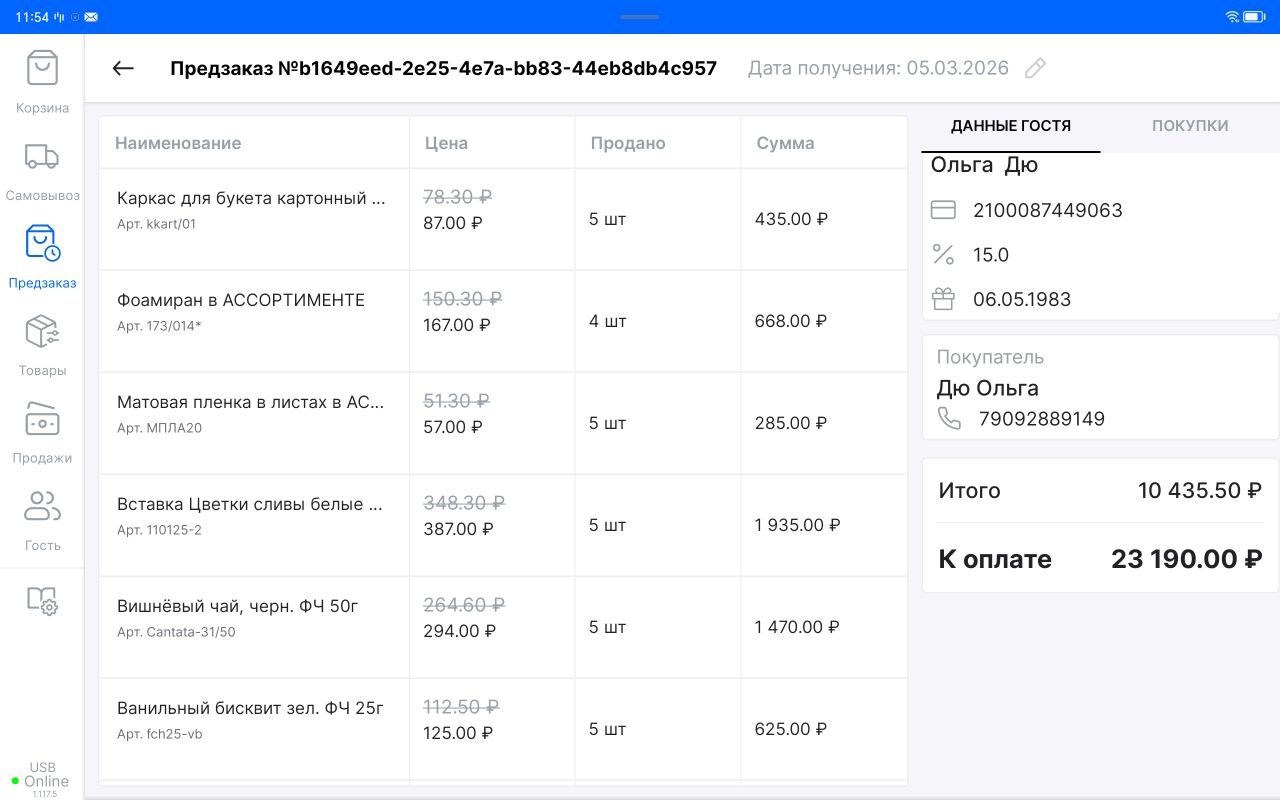Screen dimensions: 1280x800
Task: Click the Wi-Fi status bar icon
Action: [1232, 17]
